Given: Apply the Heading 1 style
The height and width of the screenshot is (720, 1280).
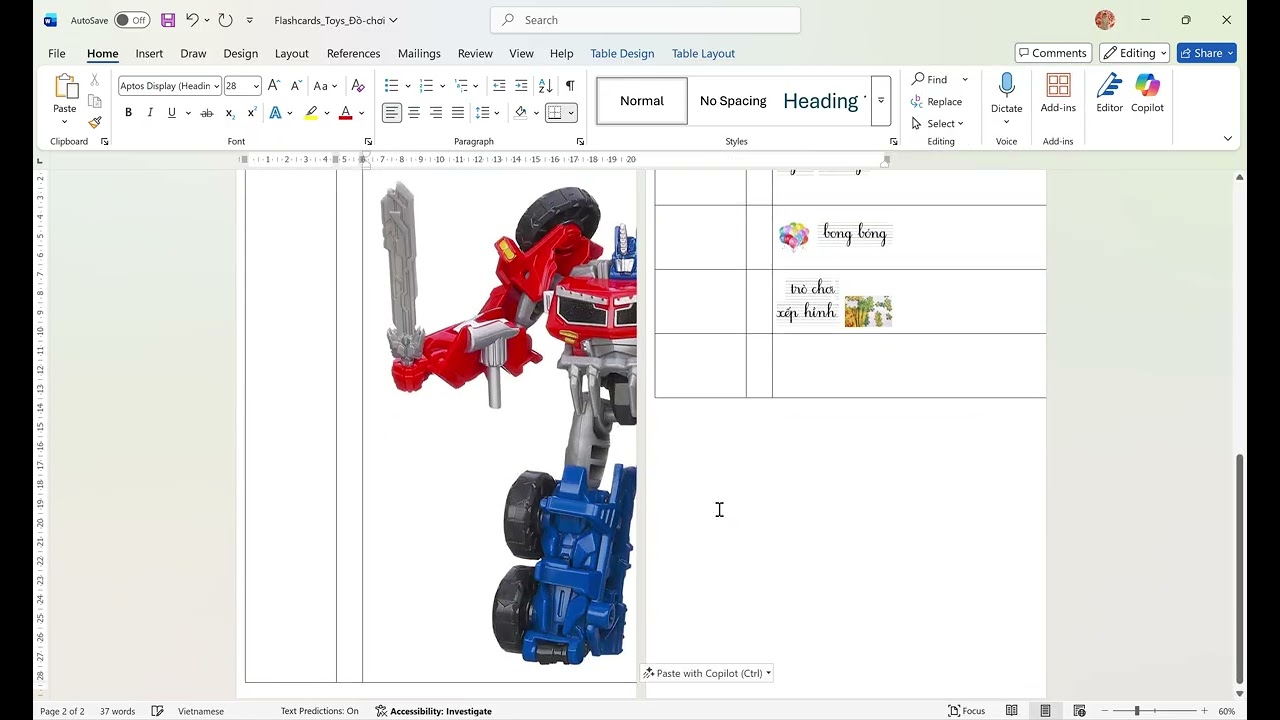Looking at the screenshot, I should click(821, 101).
